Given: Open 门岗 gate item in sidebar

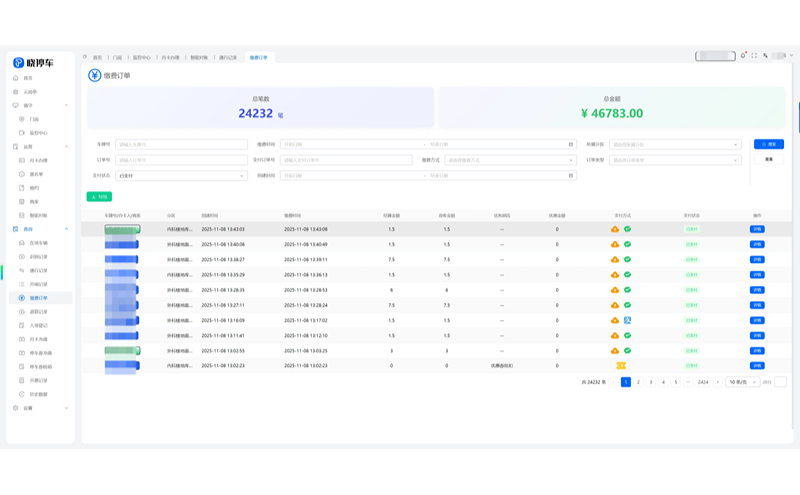Looking at the screenshot, I should (34, 118).
